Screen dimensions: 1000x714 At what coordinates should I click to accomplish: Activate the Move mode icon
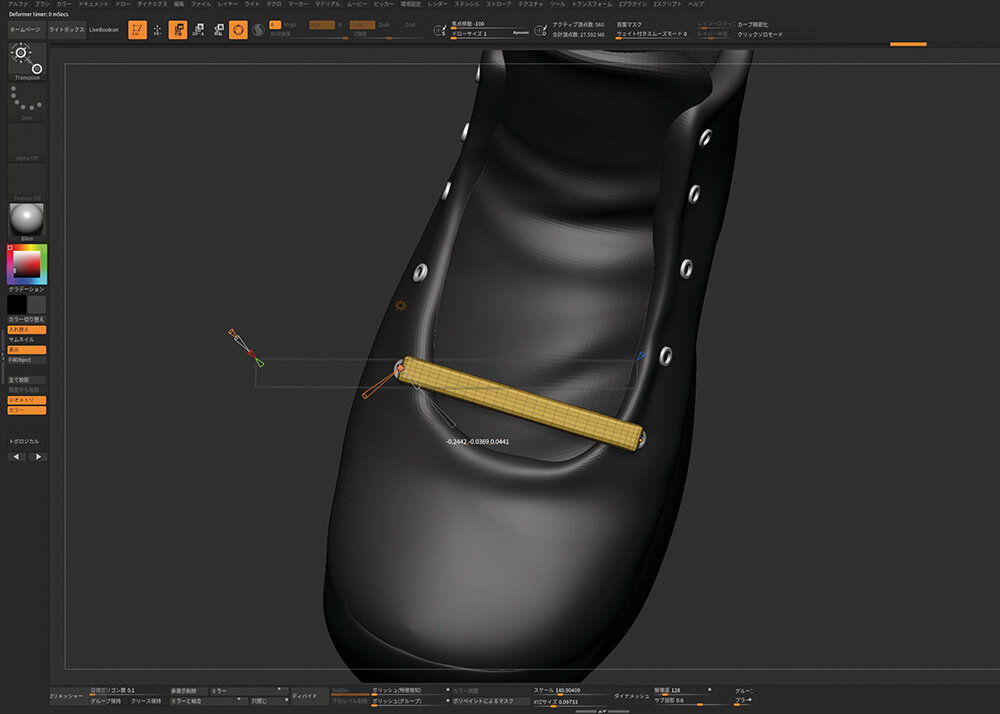178,30
